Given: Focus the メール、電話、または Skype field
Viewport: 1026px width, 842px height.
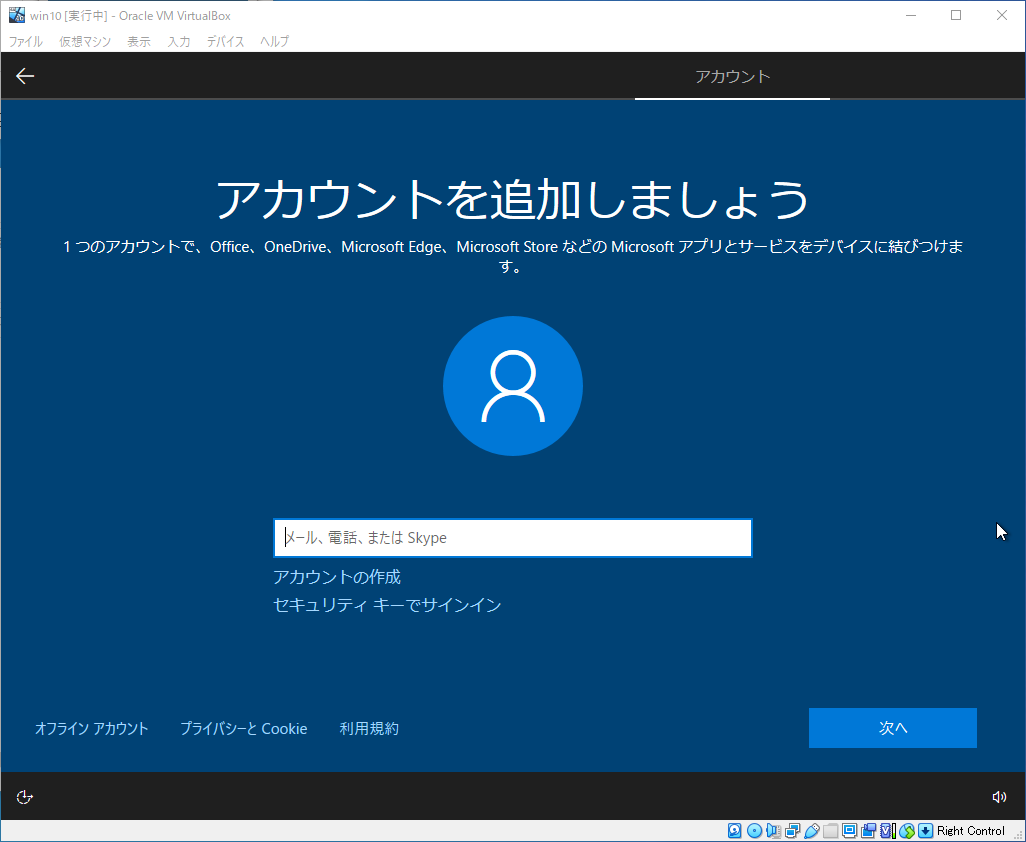Looking at the screenshot, I should 513,538.
